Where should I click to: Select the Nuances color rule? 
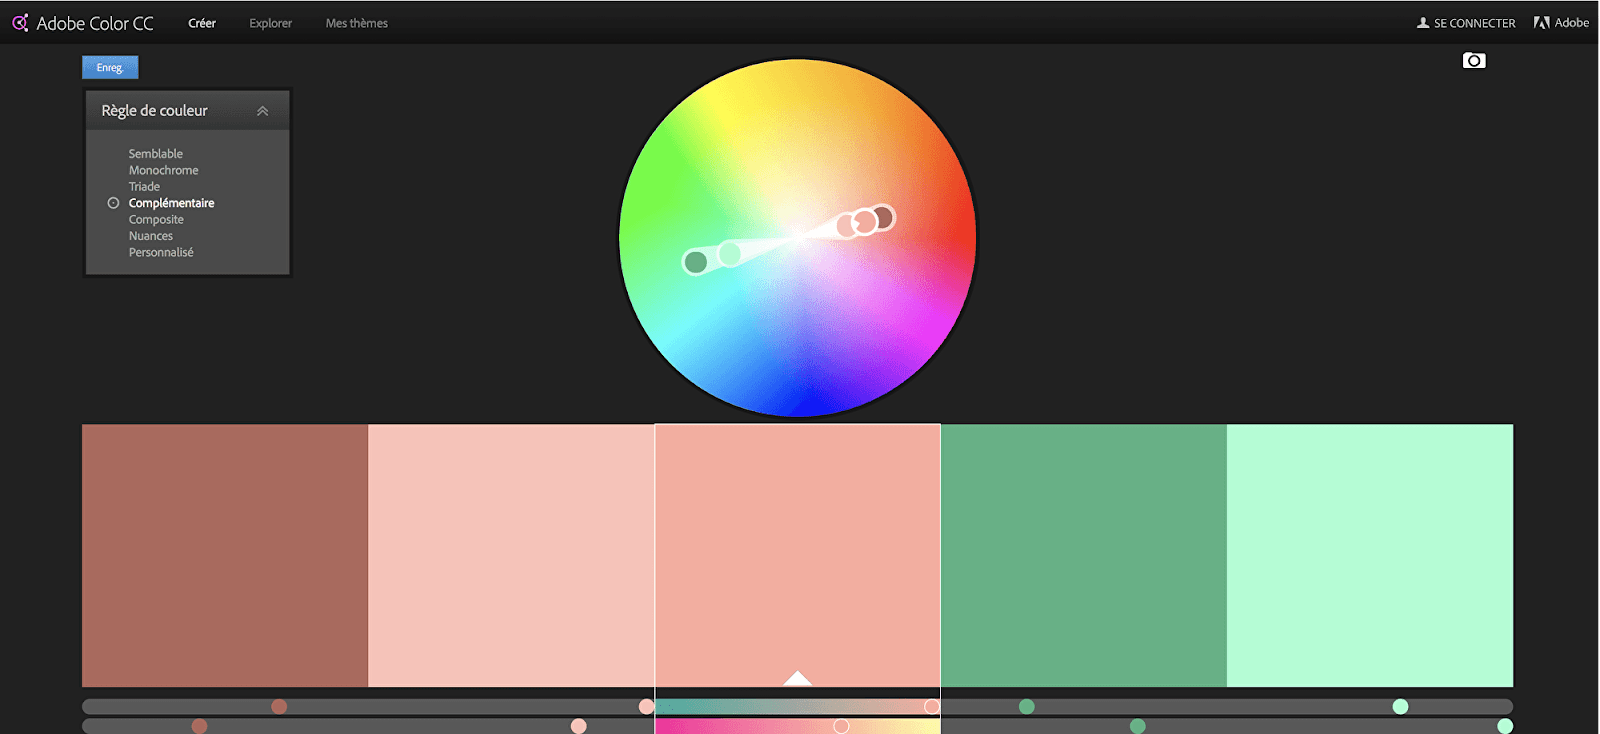pyautogui.click(x=151, y=236)
